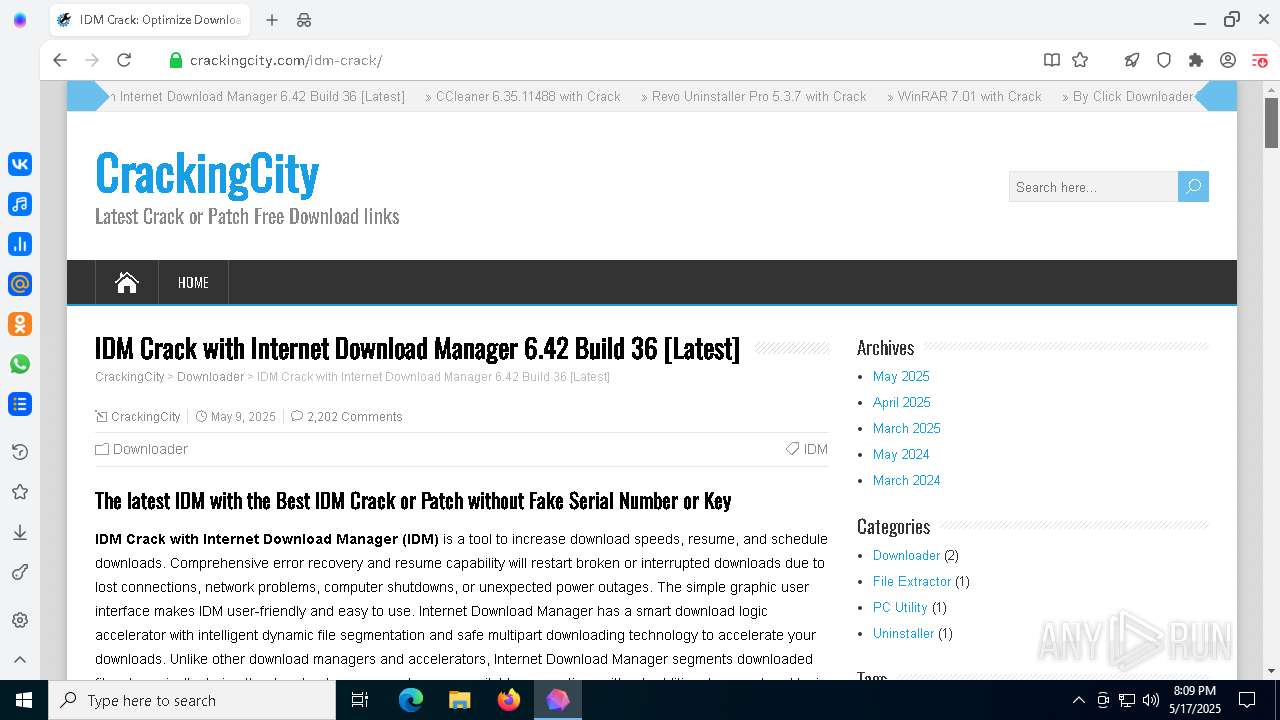Open the May 2025 archive
The width and height of the screenshot is (1280, 720).
[901, 376]
